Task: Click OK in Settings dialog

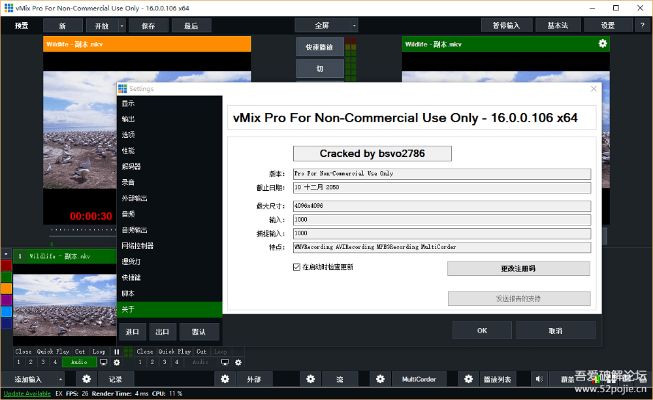Action: (x=482, y=330)
